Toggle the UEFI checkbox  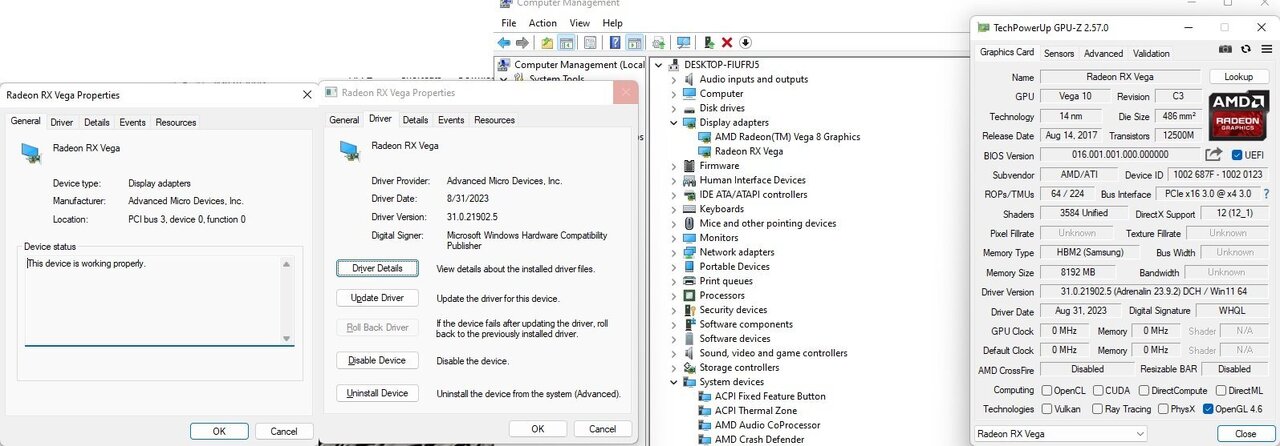click(x=1237, y=155)
